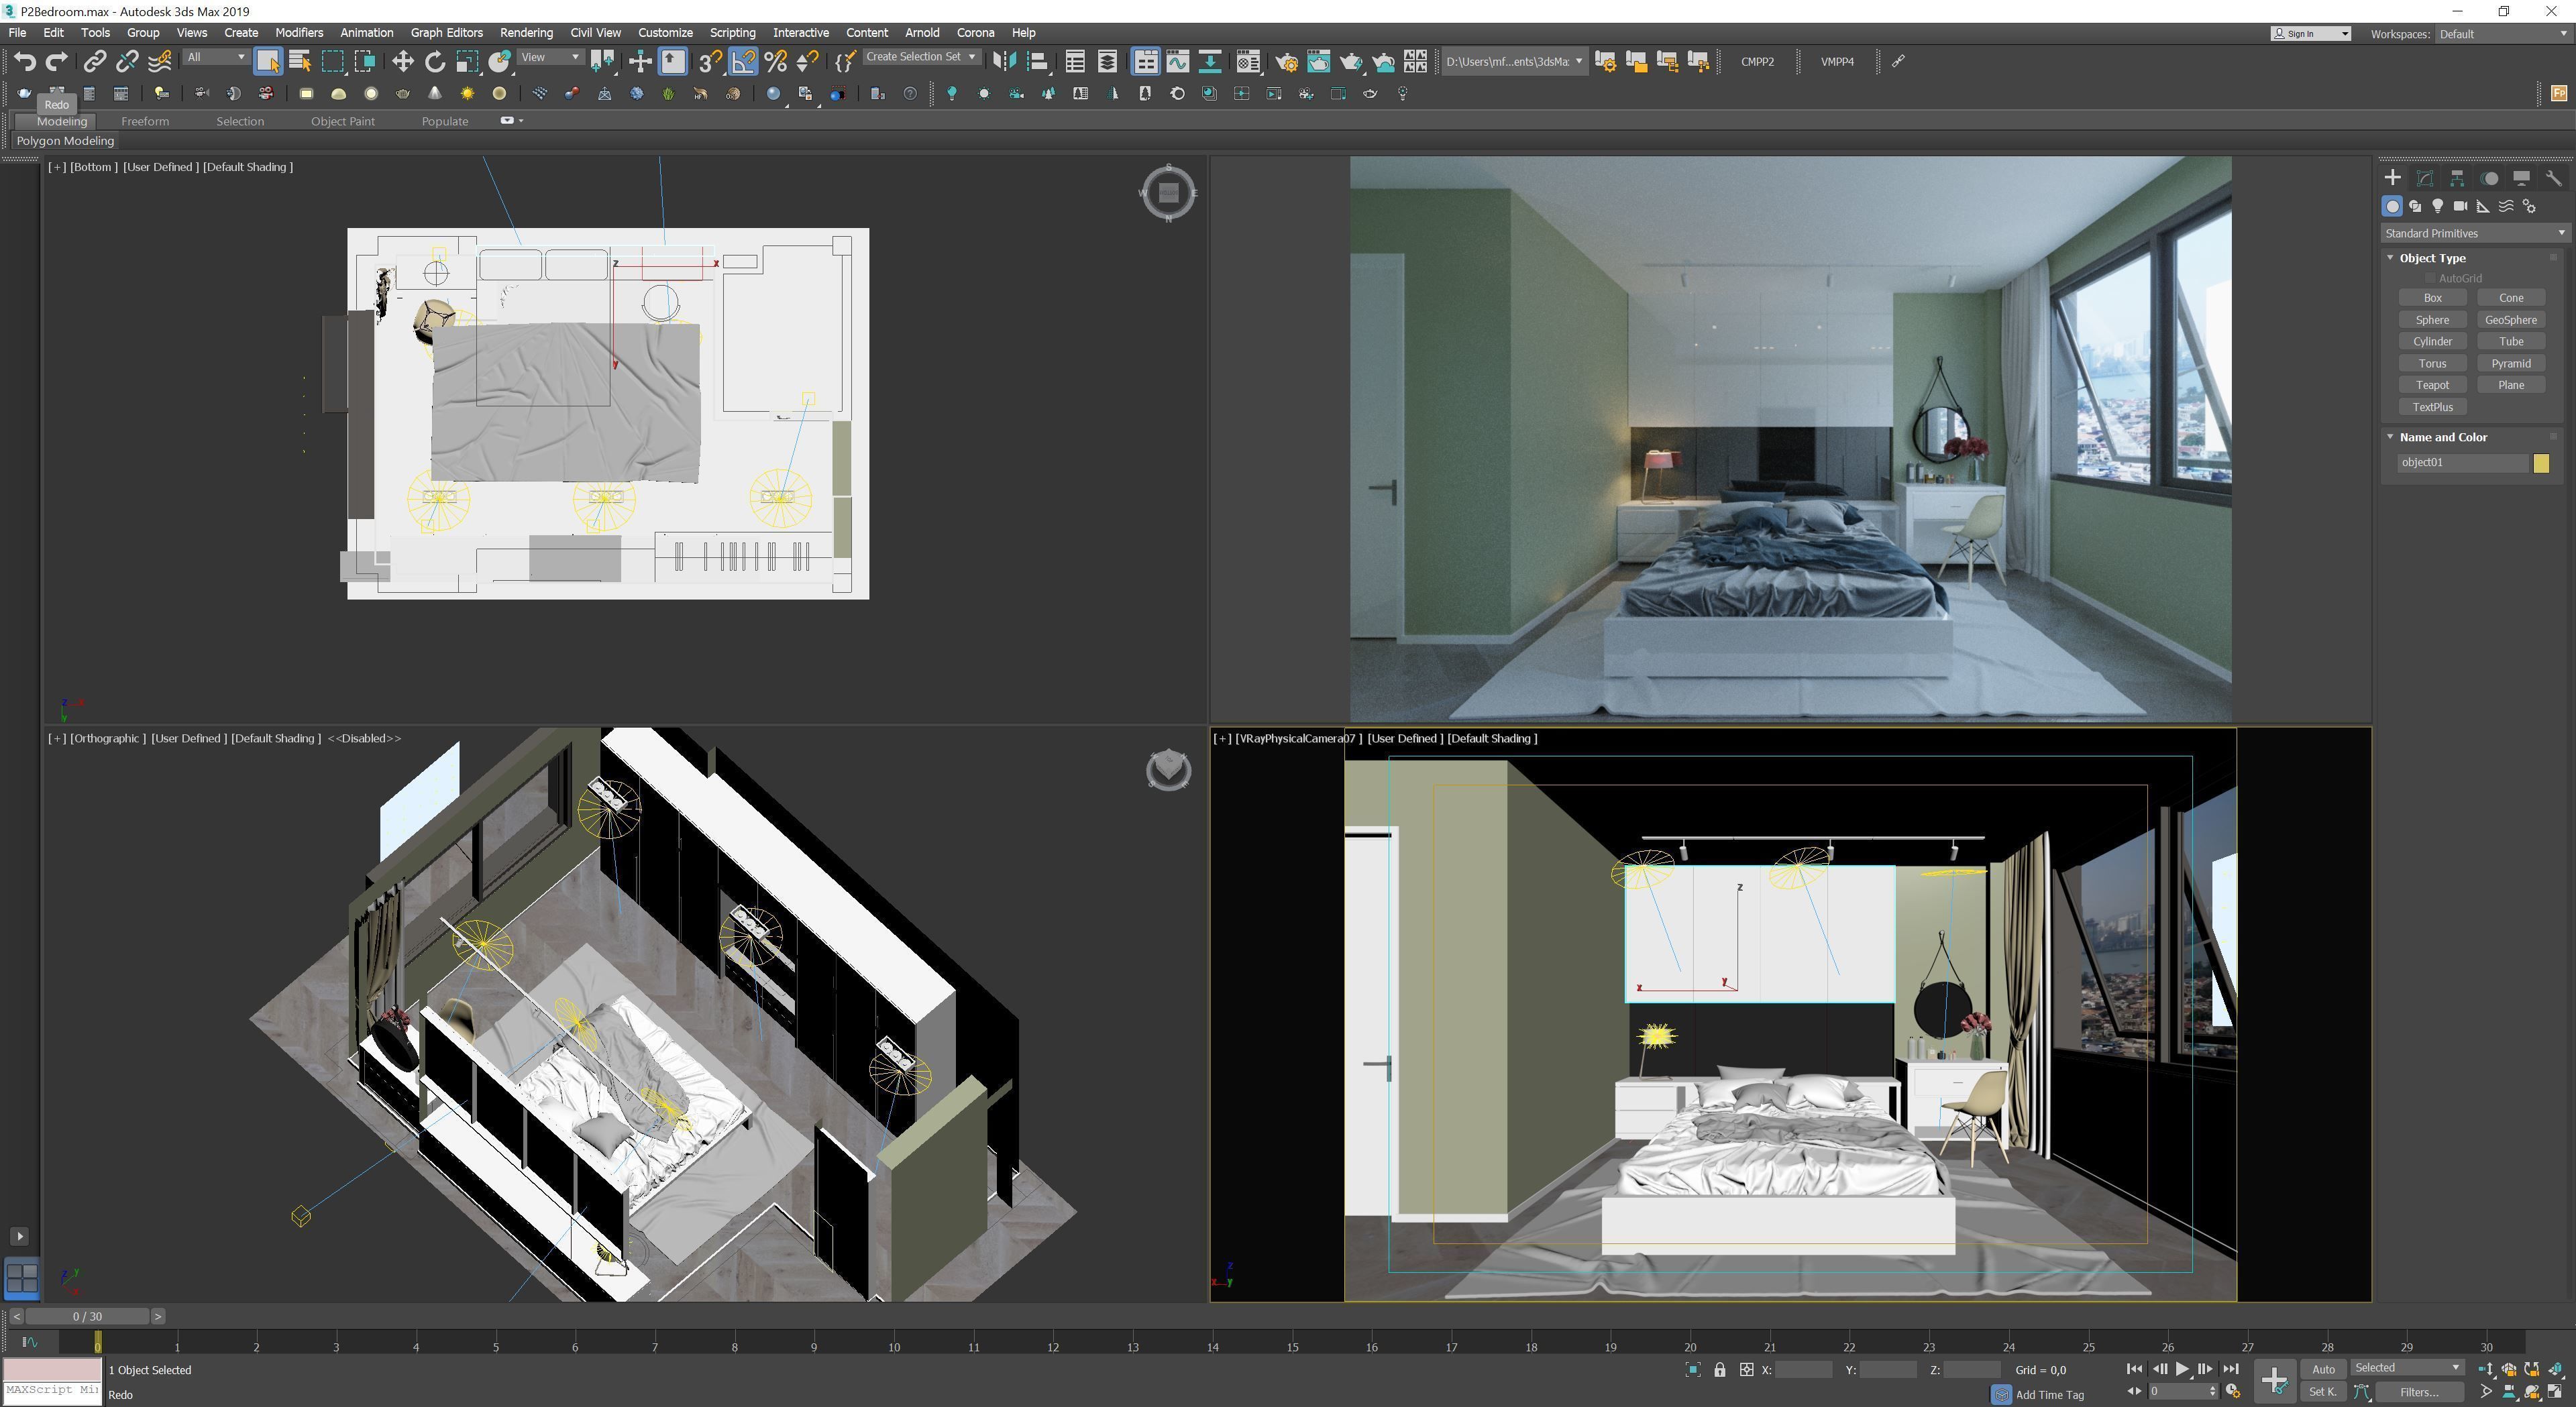Switch to the Freeform ribbon tab
Image resolution: width=2576 pixels, height=1407 pixels.
coord(145,121)
